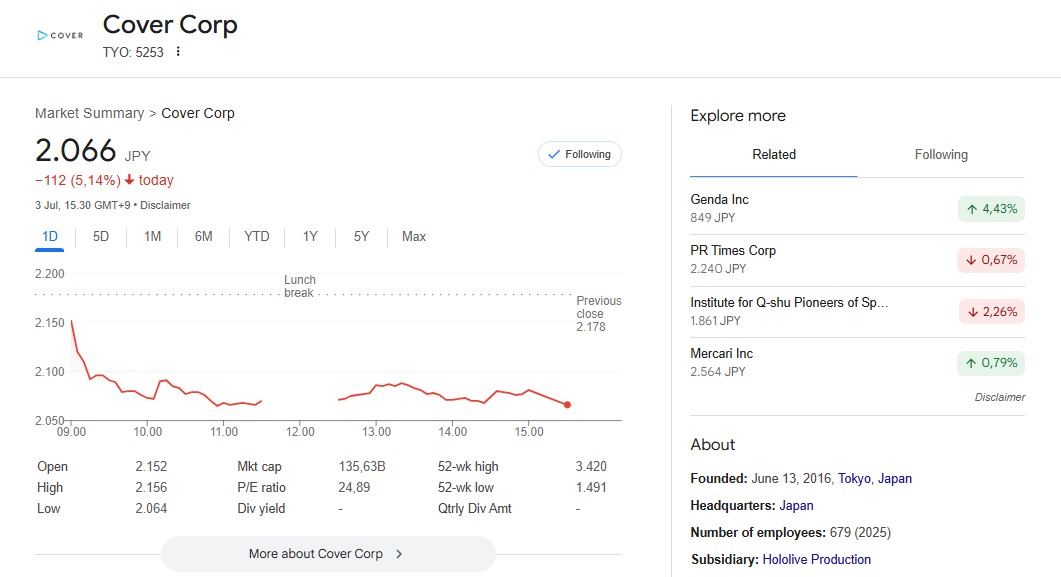Open the Genda Inc related stock
Viewport: 1061px width, 577px height.
click(857, 208)
